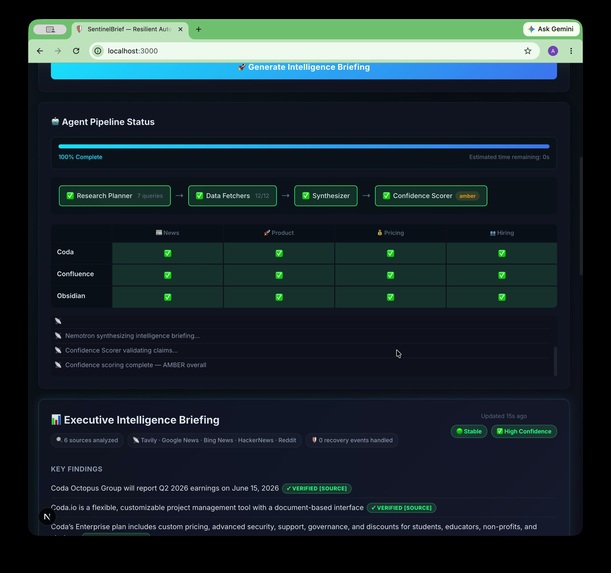The image size is (611, 573).
Task: Click the Confluence Pricing checkmark cell
Action: click(x=390, y=275)
